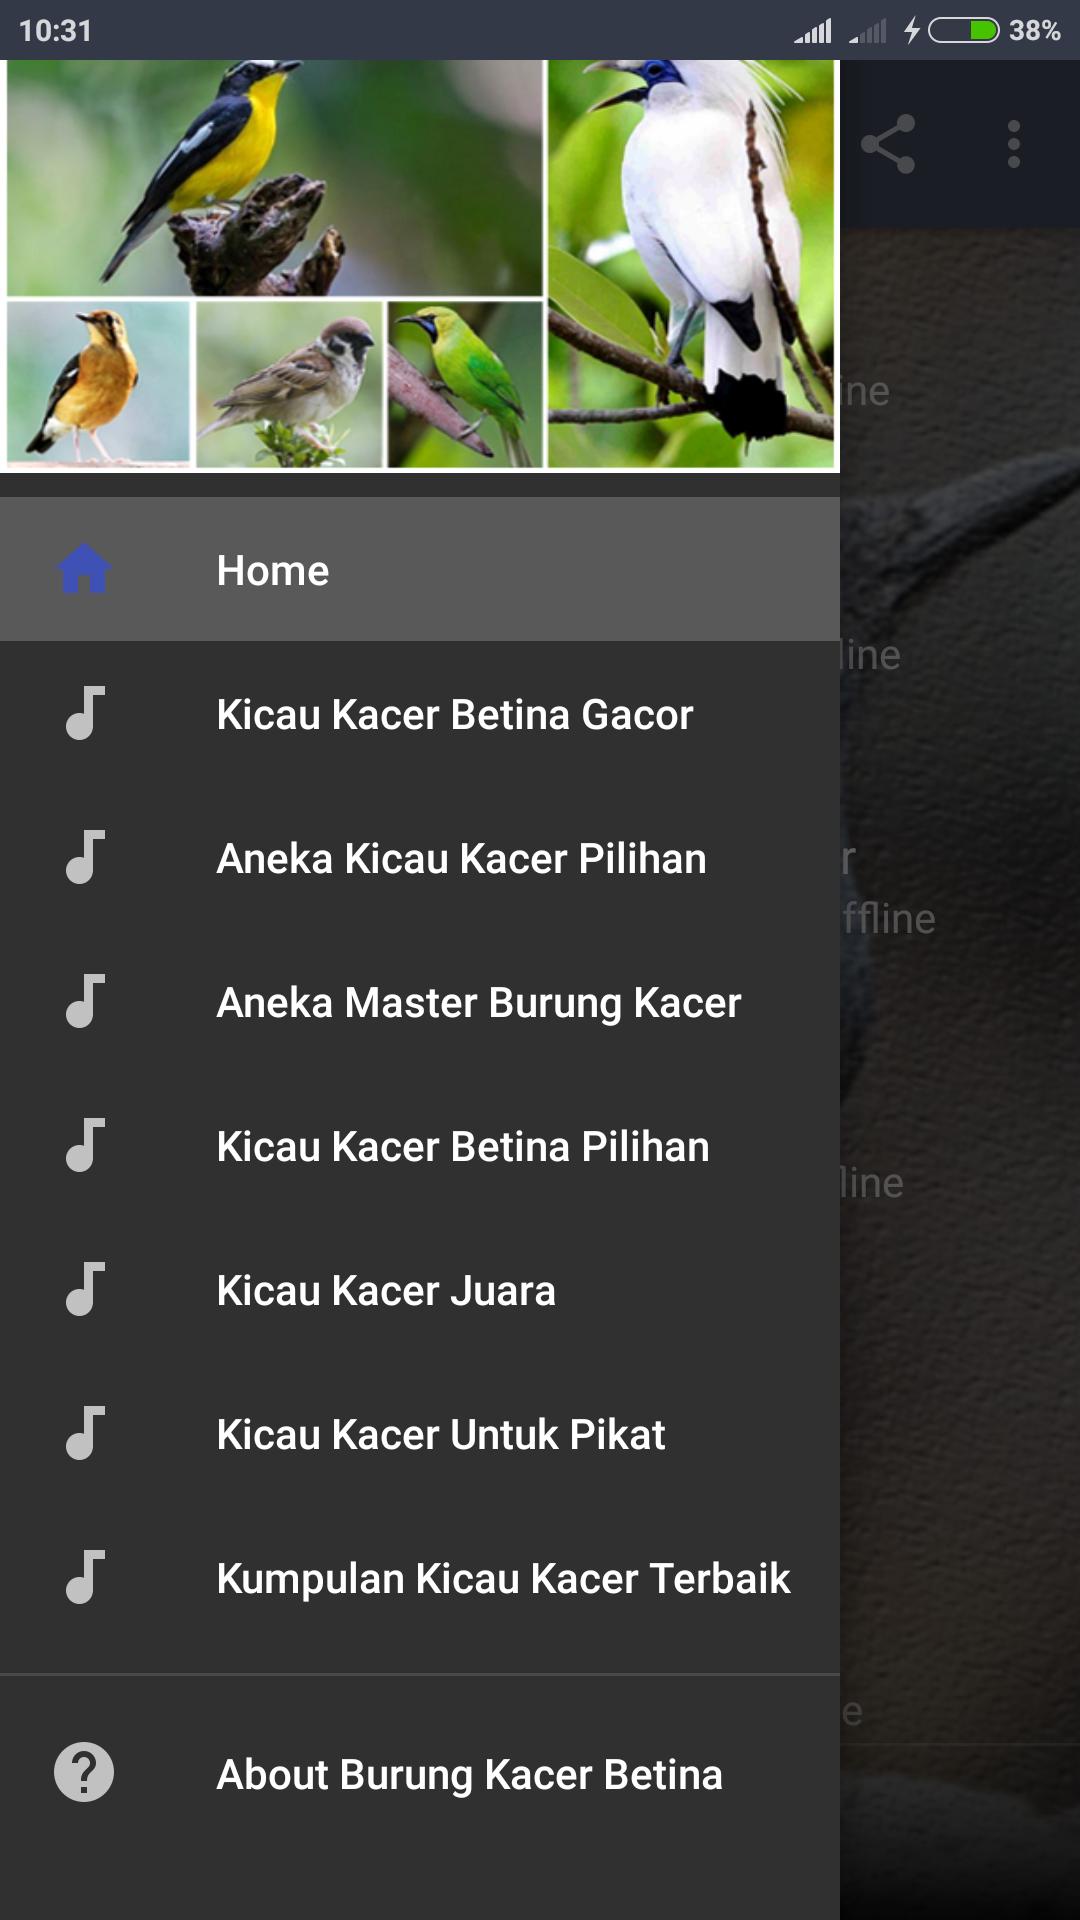Tap music note beside Kumpulan Kicau Kacer Terbaik
Screen dimensions: 1080x1920
click(84, 1577)
